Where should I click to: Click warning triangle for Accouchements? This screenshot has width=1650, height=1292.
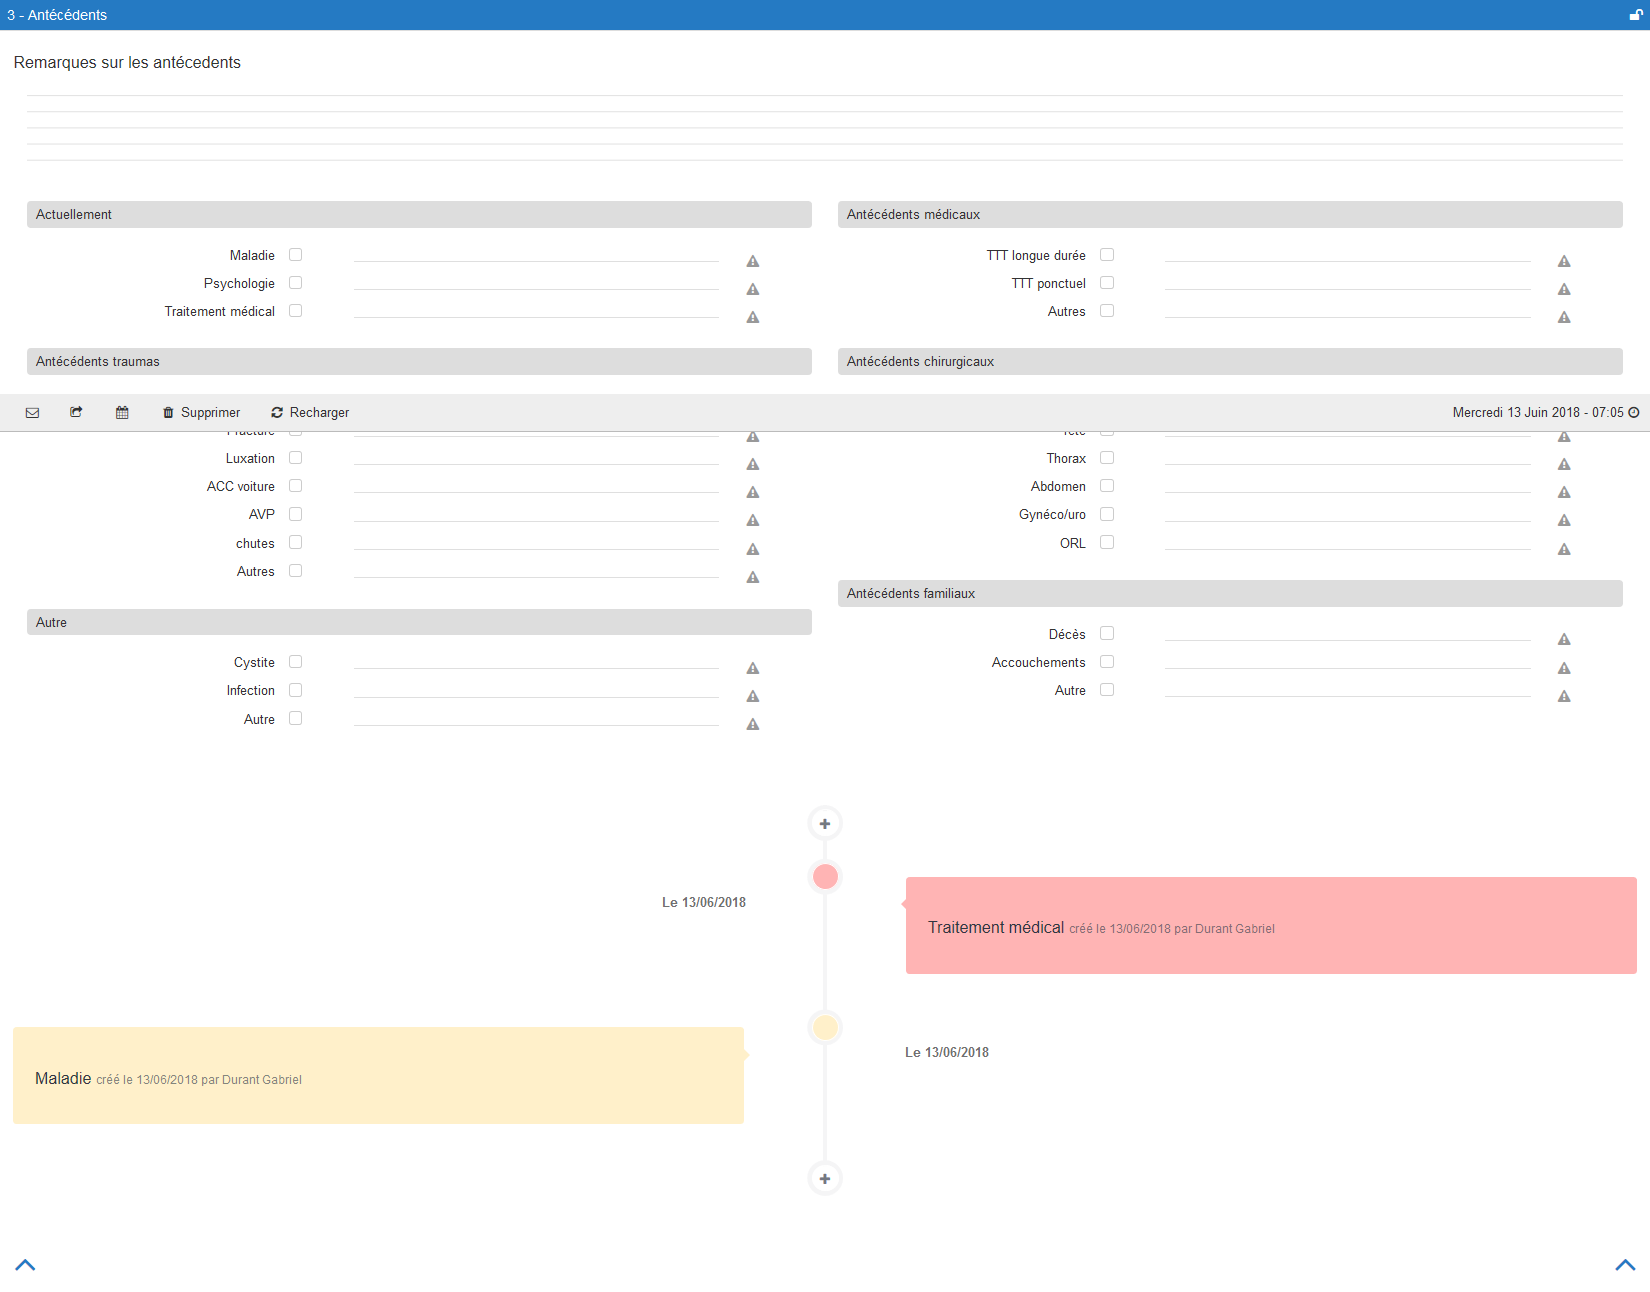tap(1564, 668)
